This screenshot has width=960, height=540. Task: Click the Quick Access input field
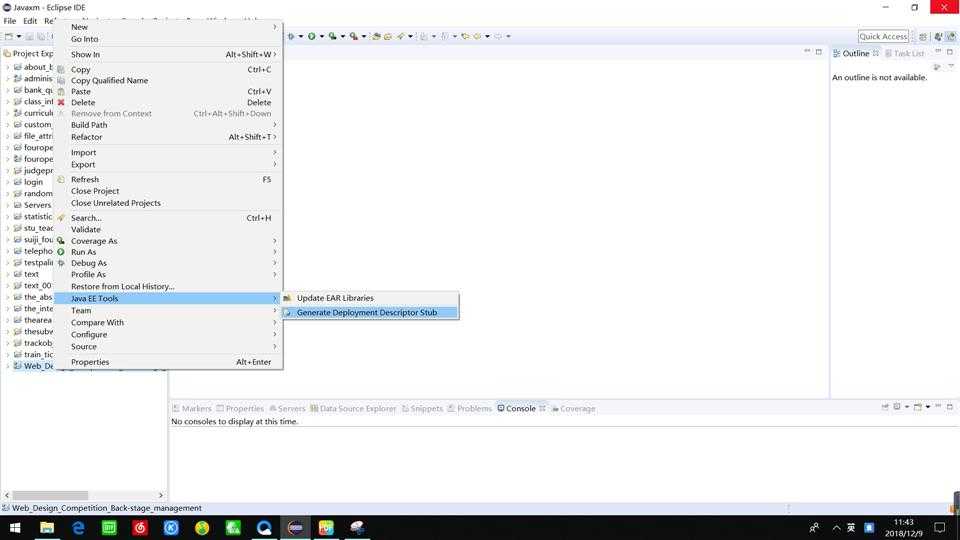(x=883, y=37)
